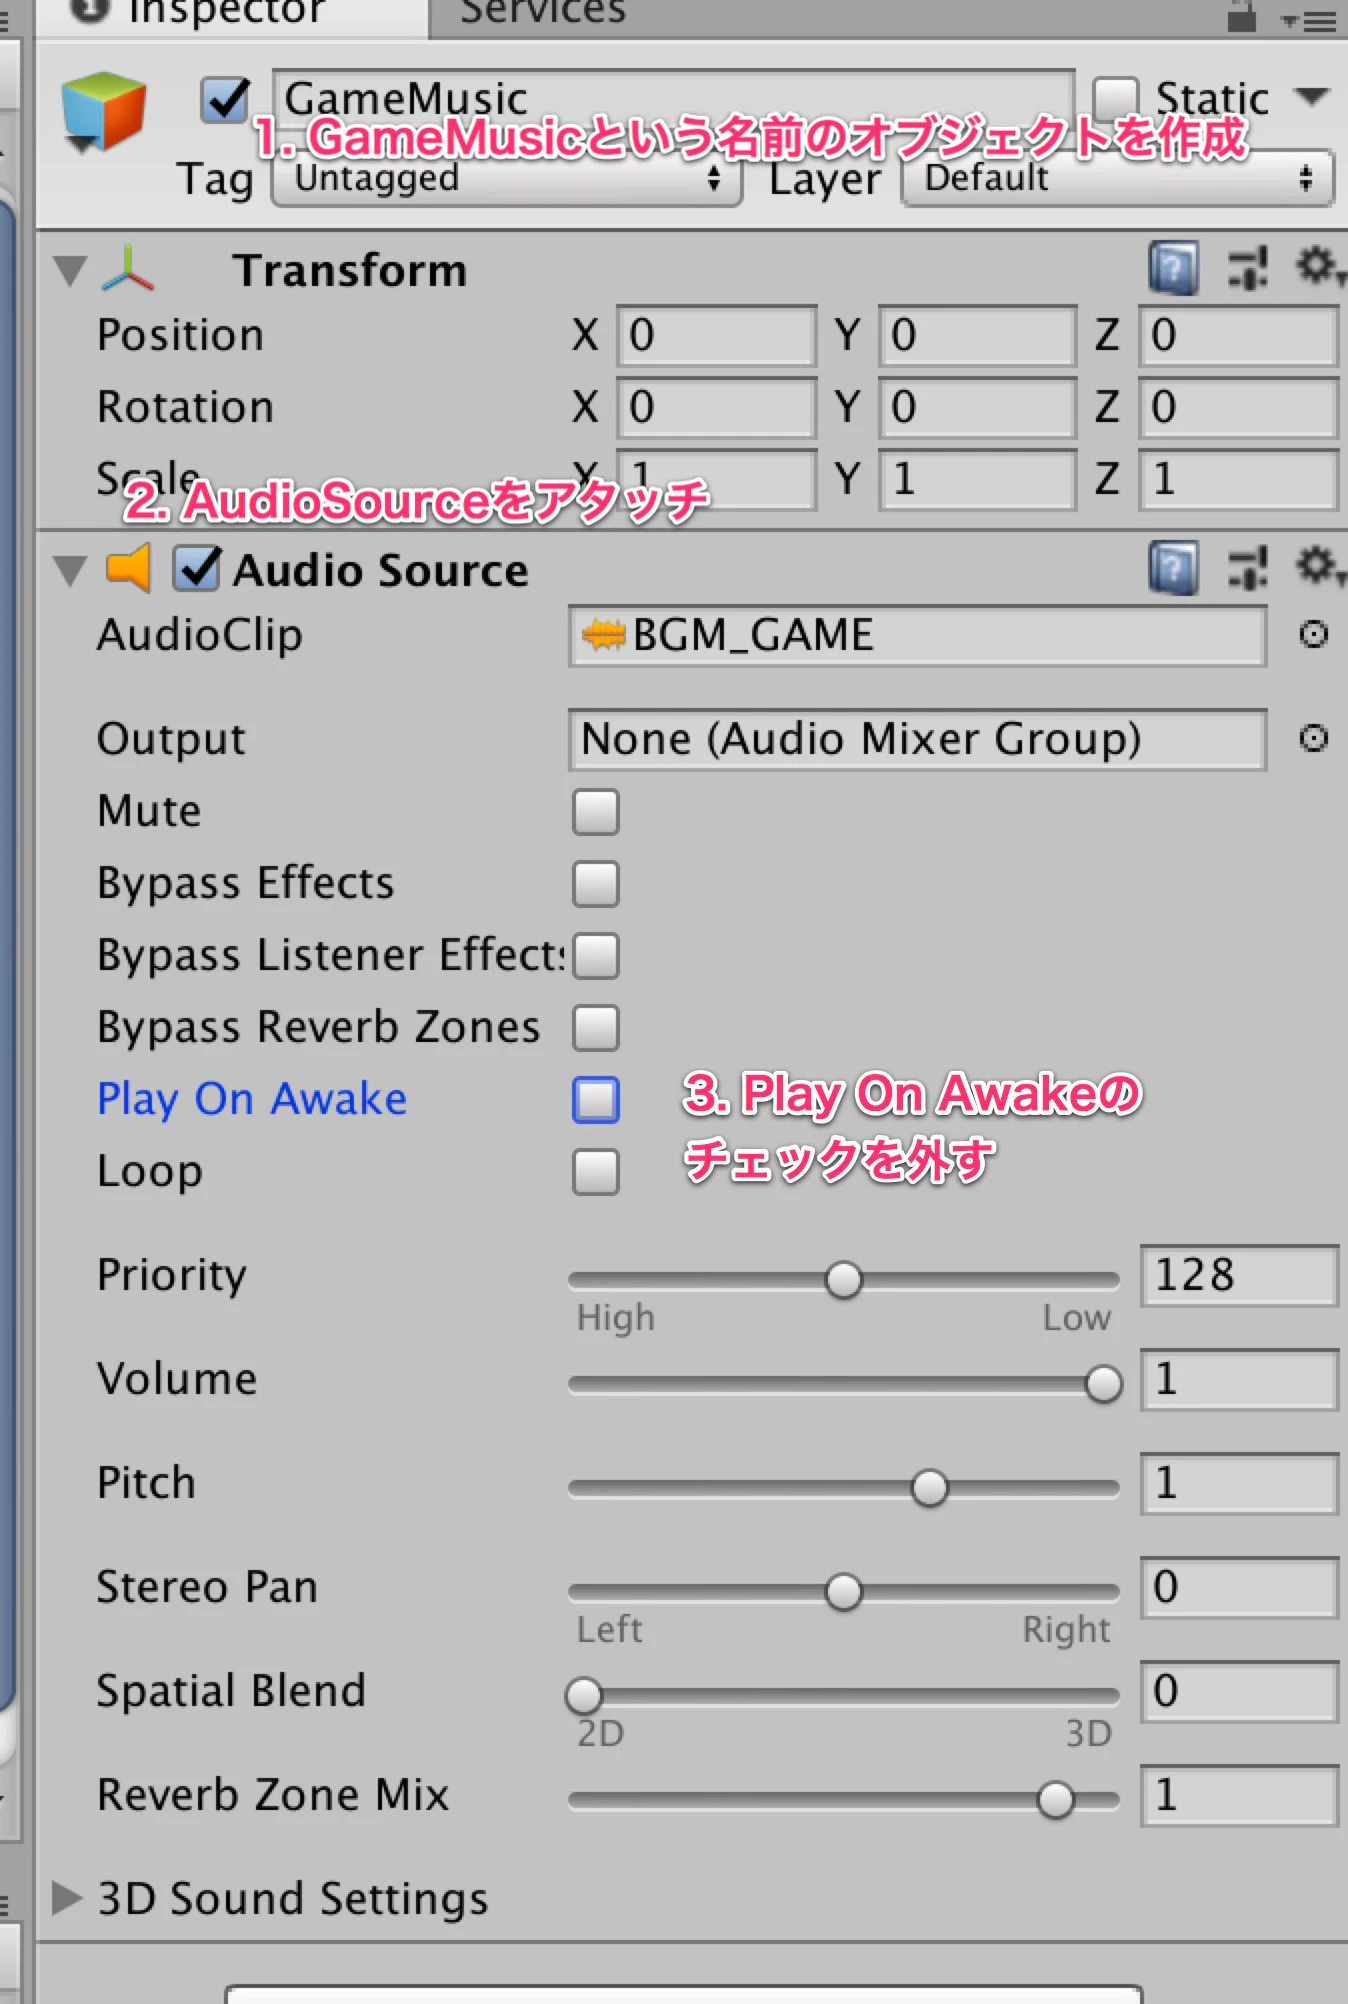Open the Inspector panel options menu

[1308, 20]
